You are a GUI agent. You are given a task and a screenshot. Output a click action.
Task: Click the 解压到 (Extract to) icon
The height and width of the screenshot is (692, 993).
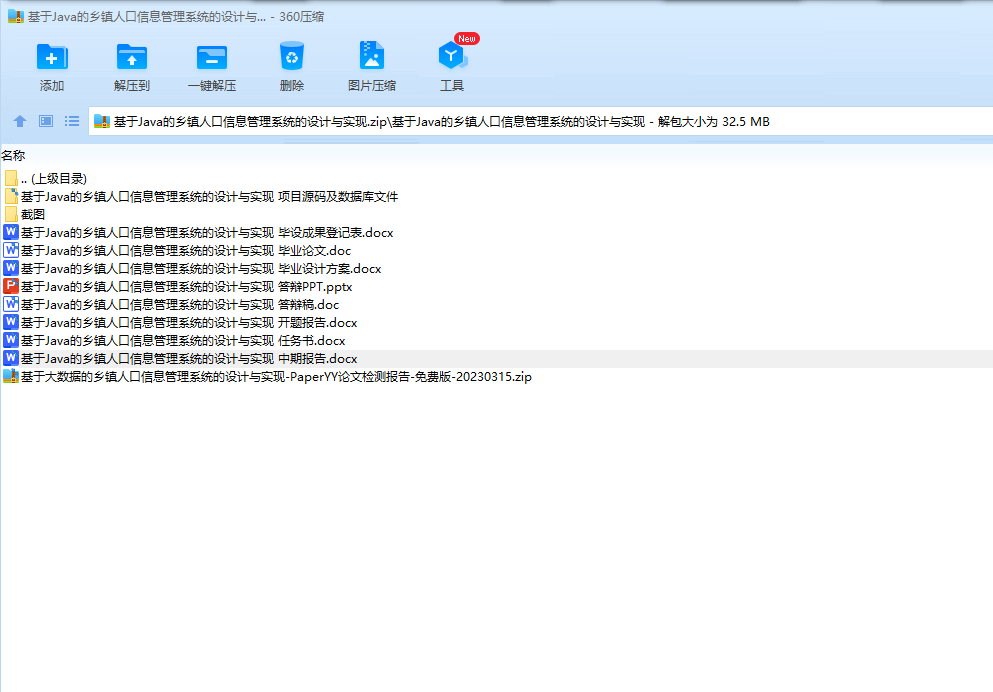point(132,57)
